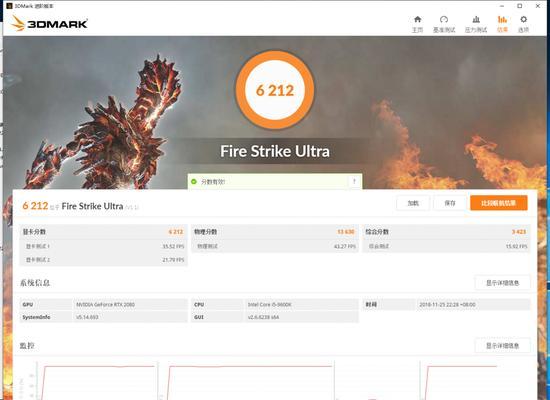Open the Benchmarks (基准测试) gauge icon
The image size is (550, 400).
coord(444,24)
